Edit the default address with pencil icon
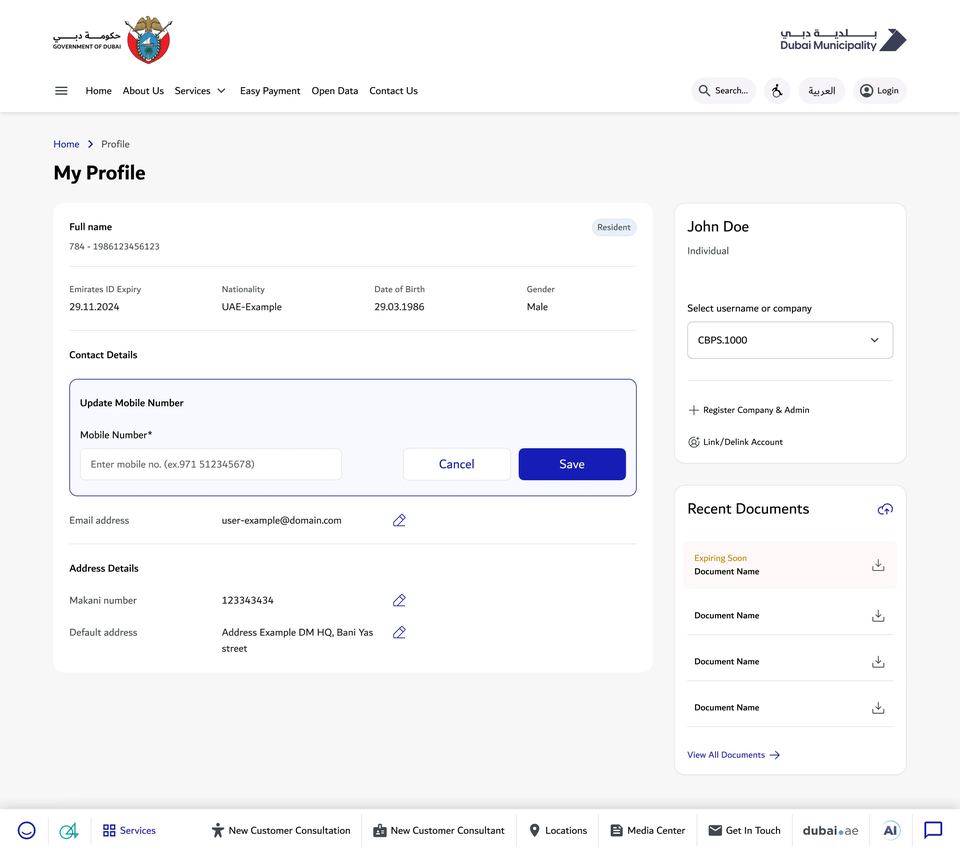 pos(399,632)
